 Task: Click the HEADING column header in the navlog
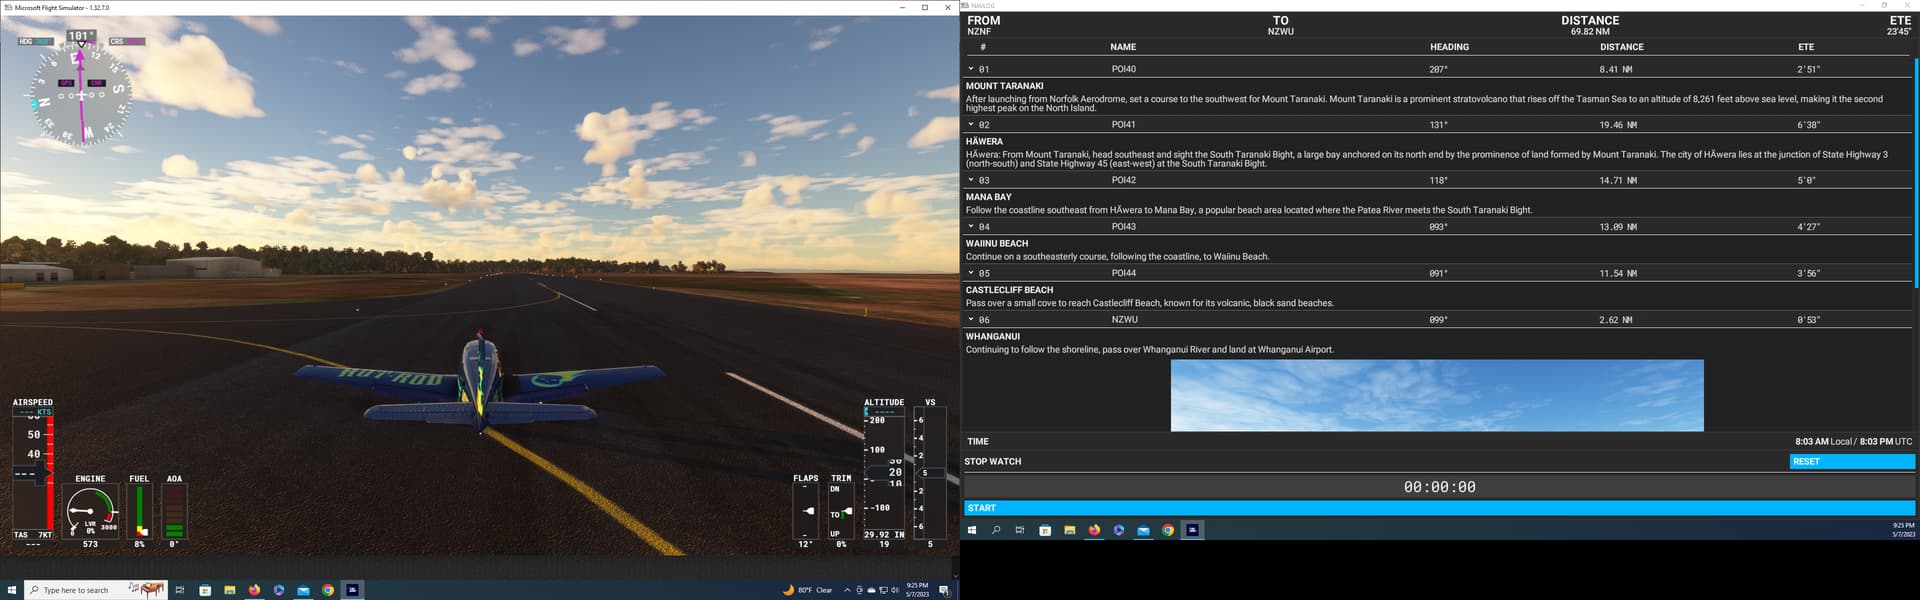click(1449, 47)
